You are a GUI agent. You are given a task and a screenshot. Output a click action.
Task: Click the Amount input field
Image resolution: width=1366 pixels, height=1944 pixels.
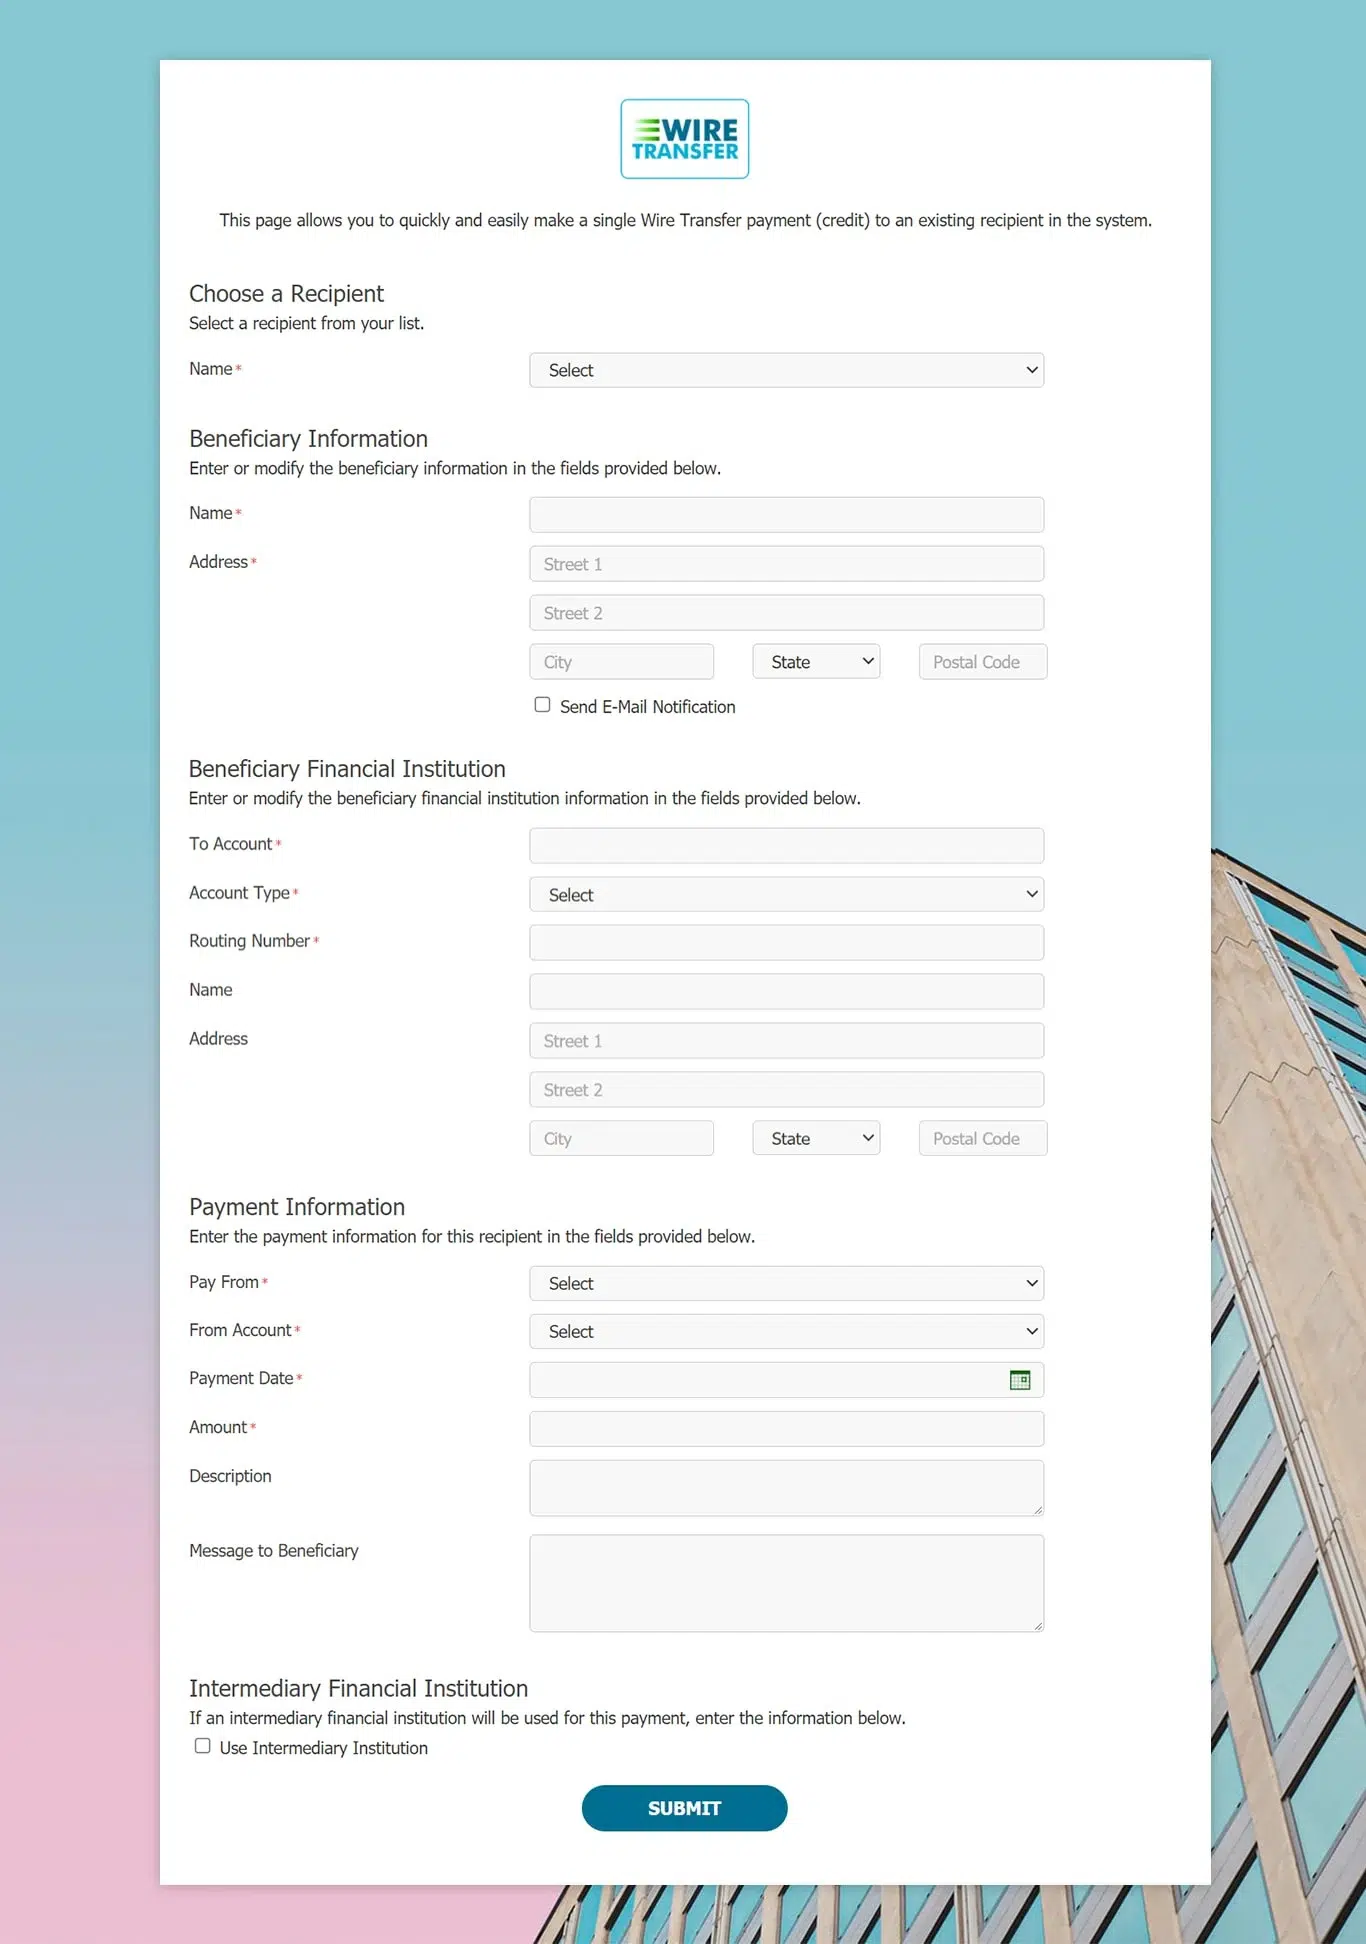click(x=786, y=1429)
